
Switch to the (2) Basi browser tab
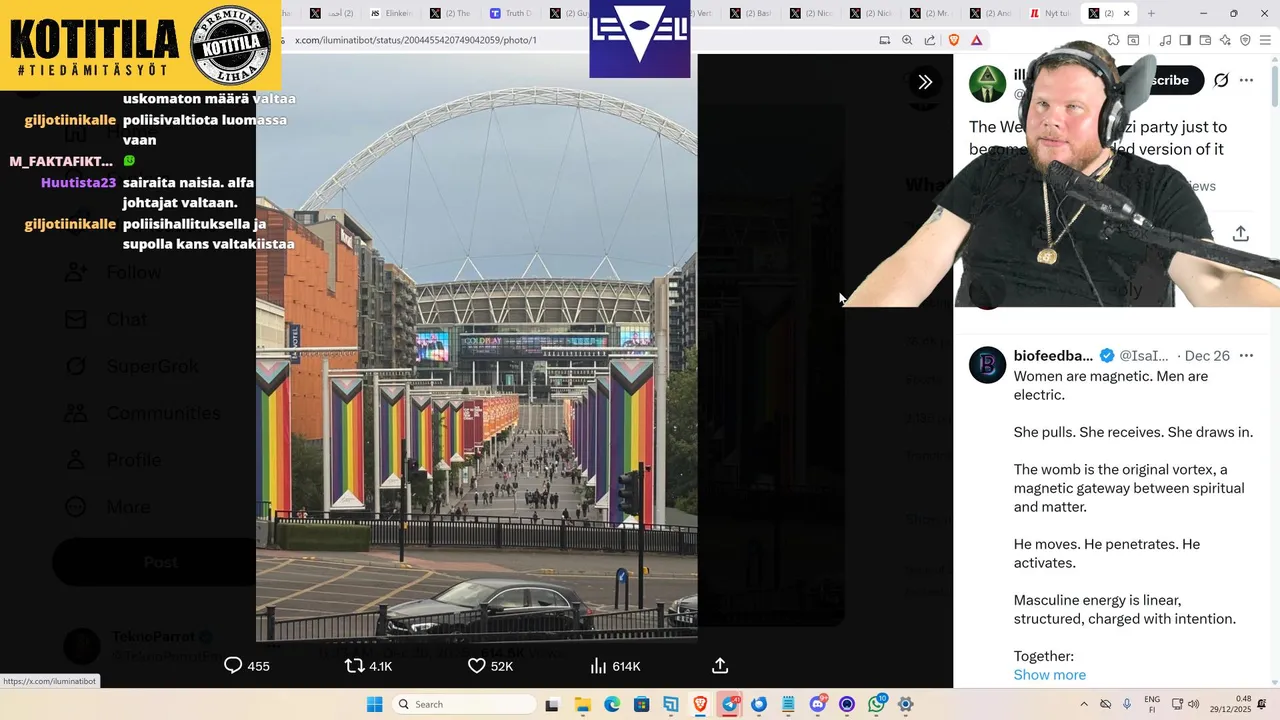pos(751,13)
